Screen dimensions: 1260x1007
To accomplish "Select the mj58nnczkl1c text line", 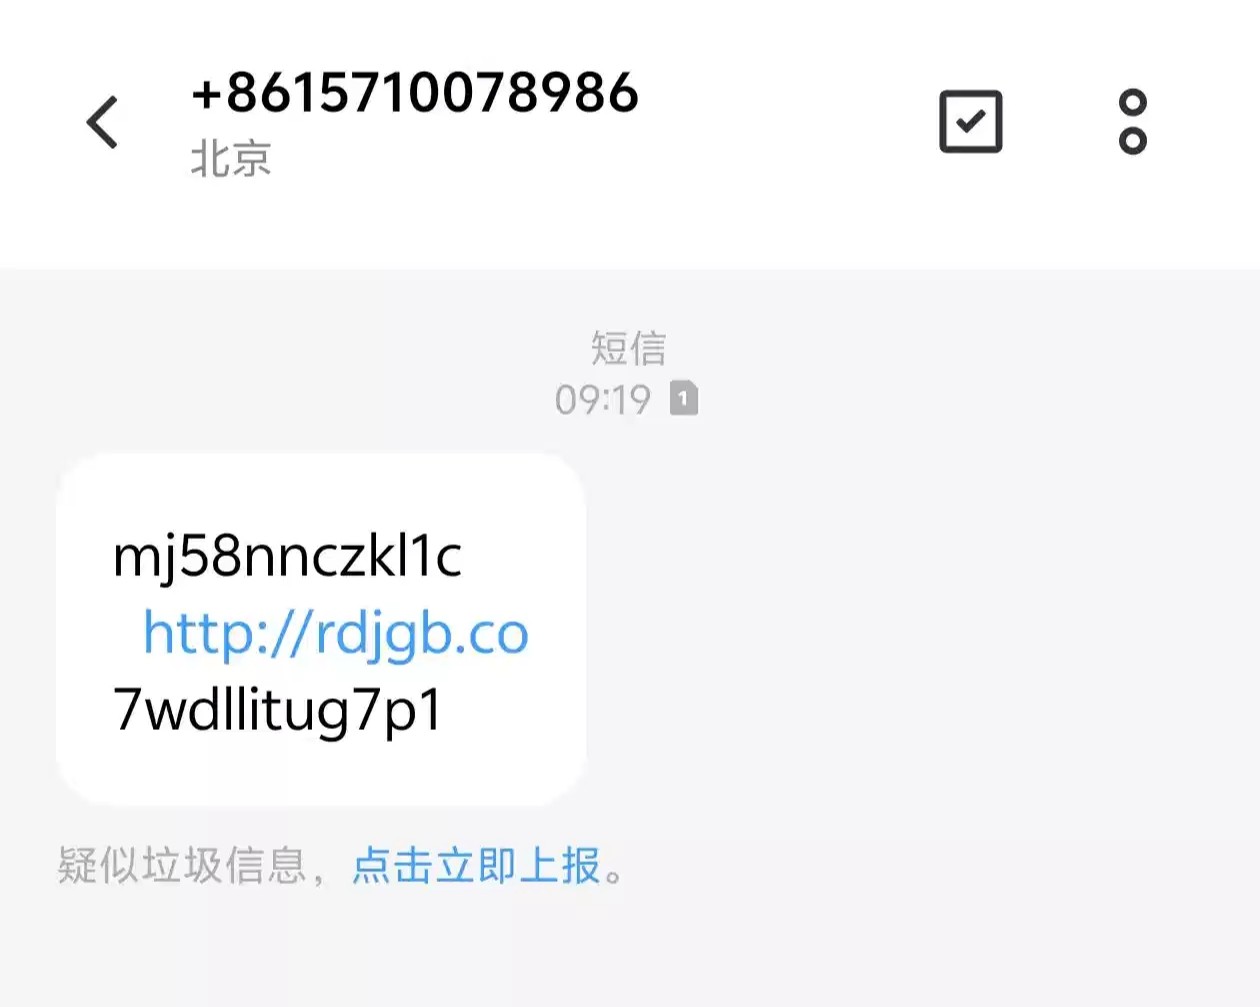I will click(288, 556).
